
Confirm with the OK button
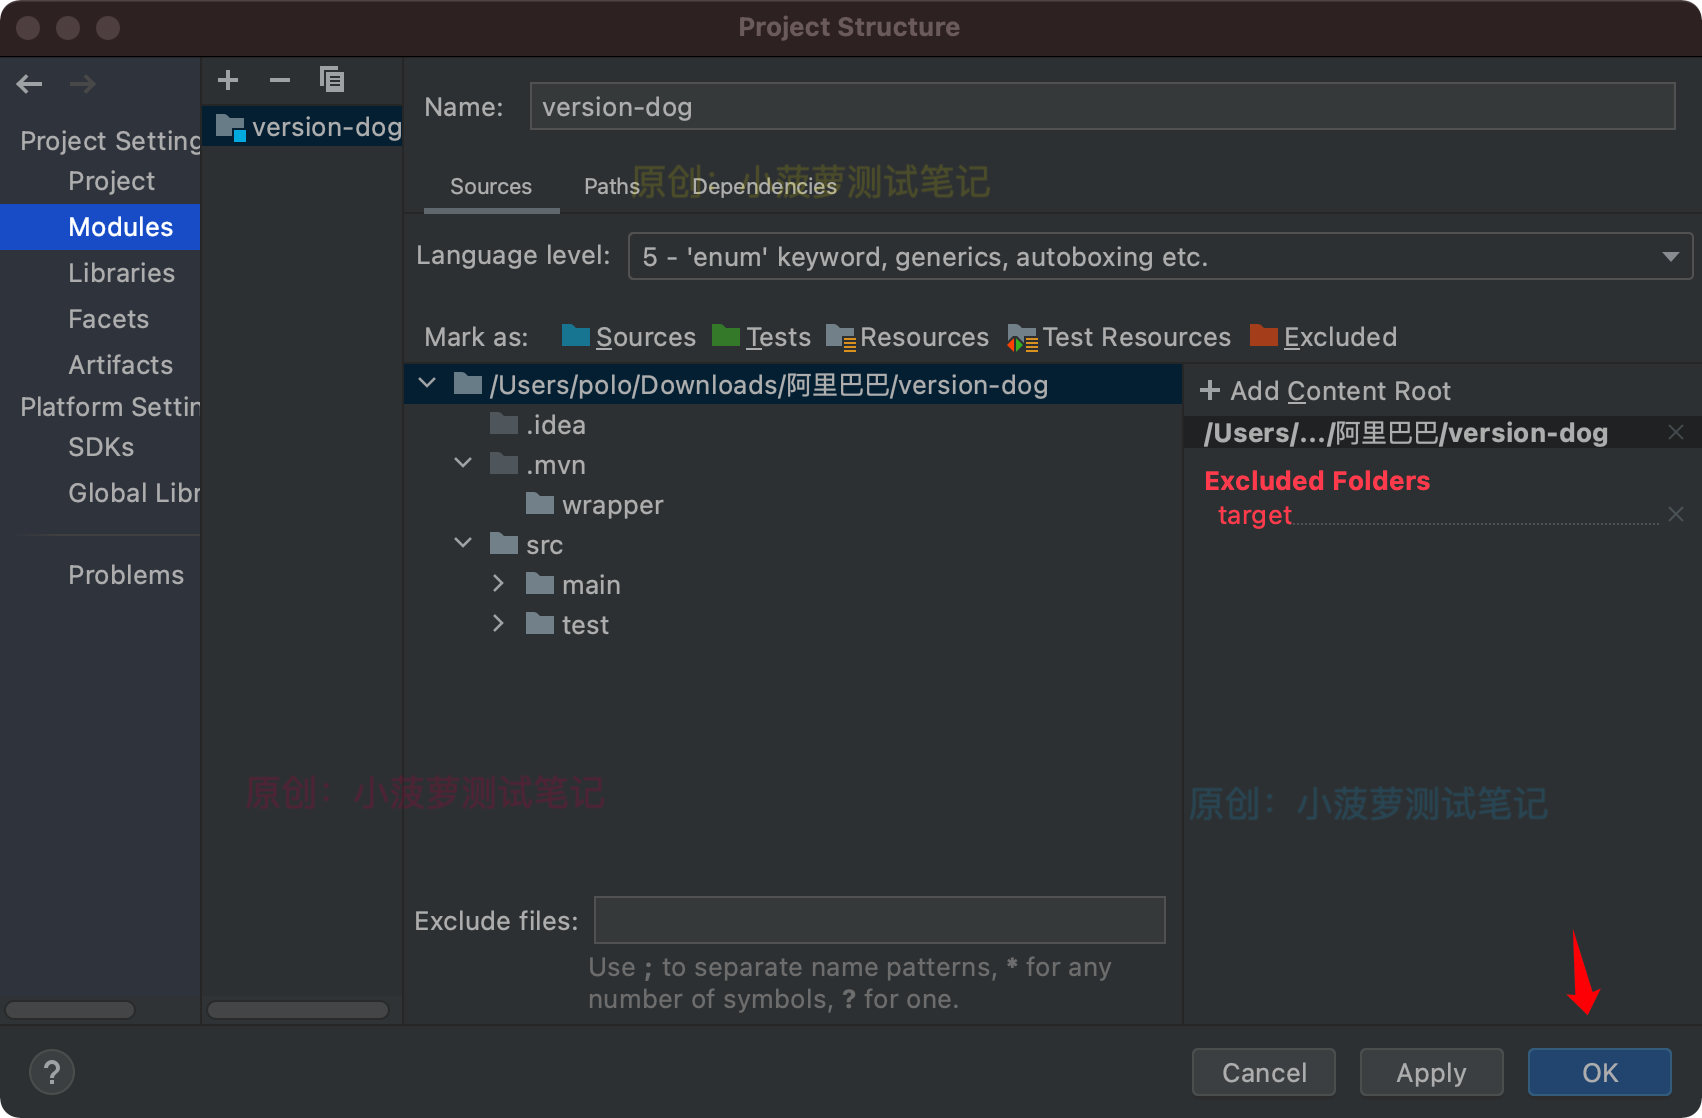[x=1600, y=1072]
